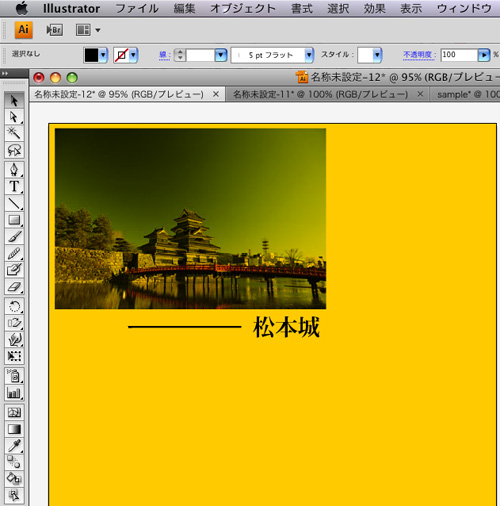Select the Gradient tool
500x506 pixels.
tap(14, 429)
